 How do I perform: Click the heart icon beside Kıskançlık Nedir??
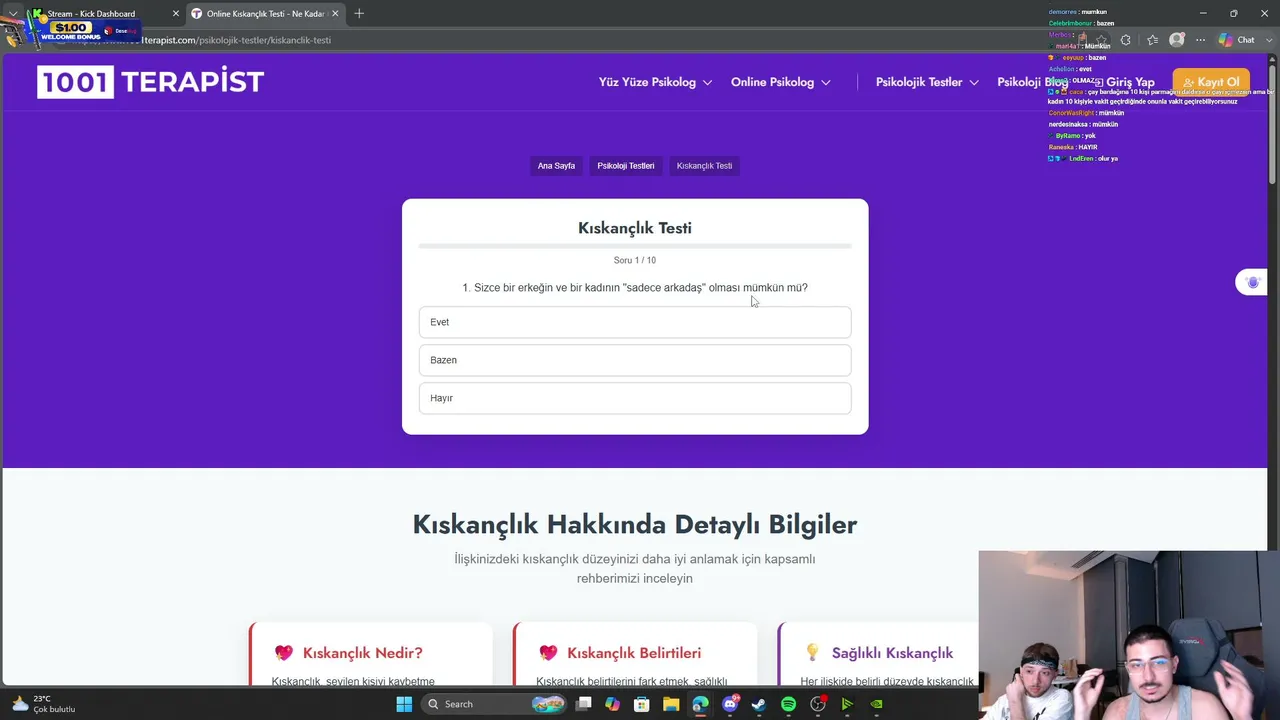point(284,653)
